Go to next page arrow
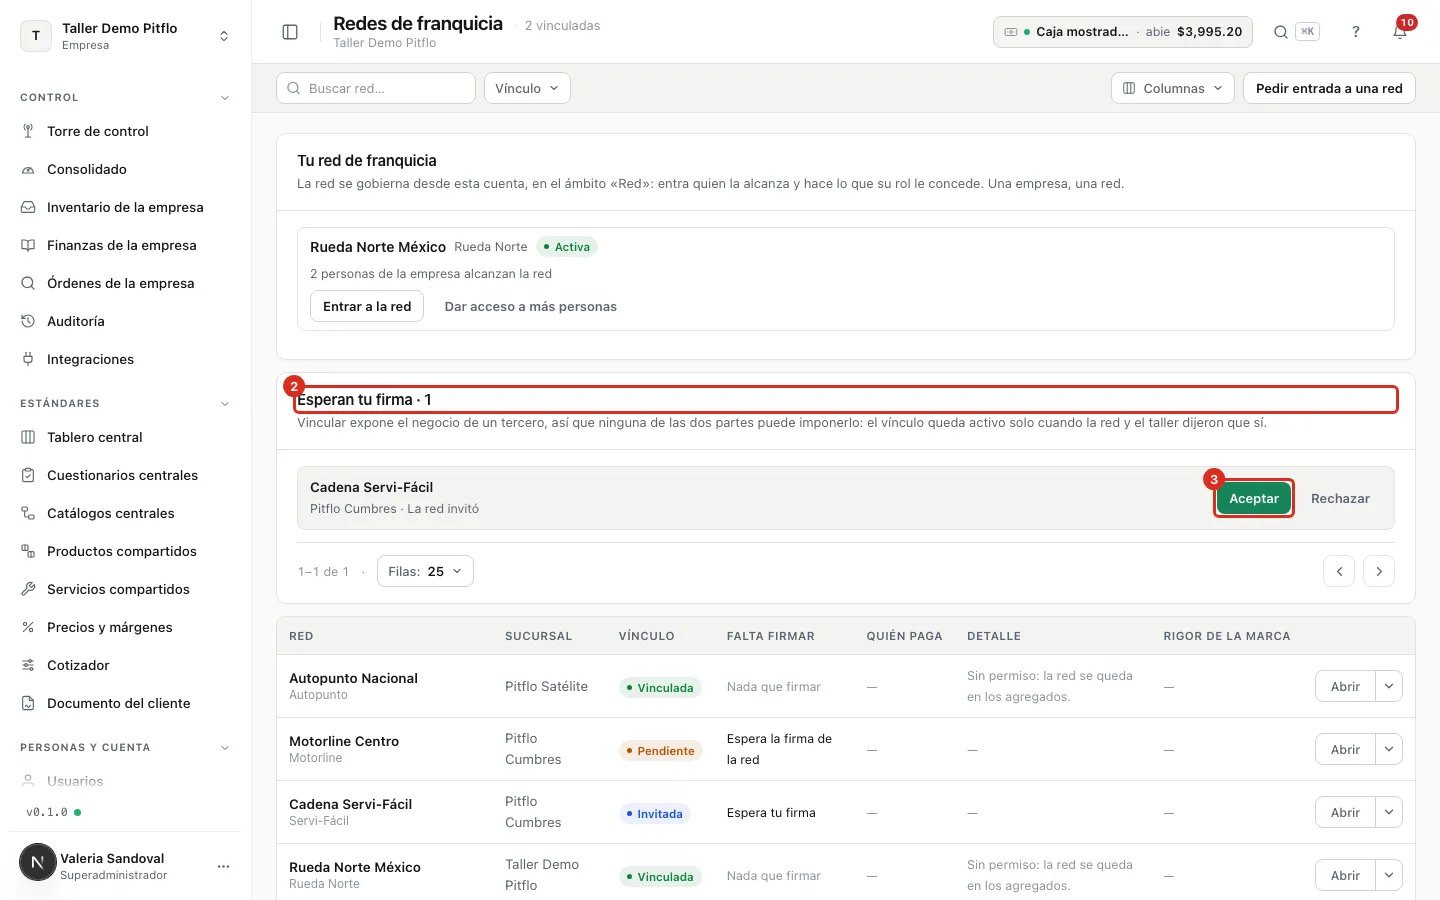Viewport: 1440px width, 900px height. click(1379, 571)
